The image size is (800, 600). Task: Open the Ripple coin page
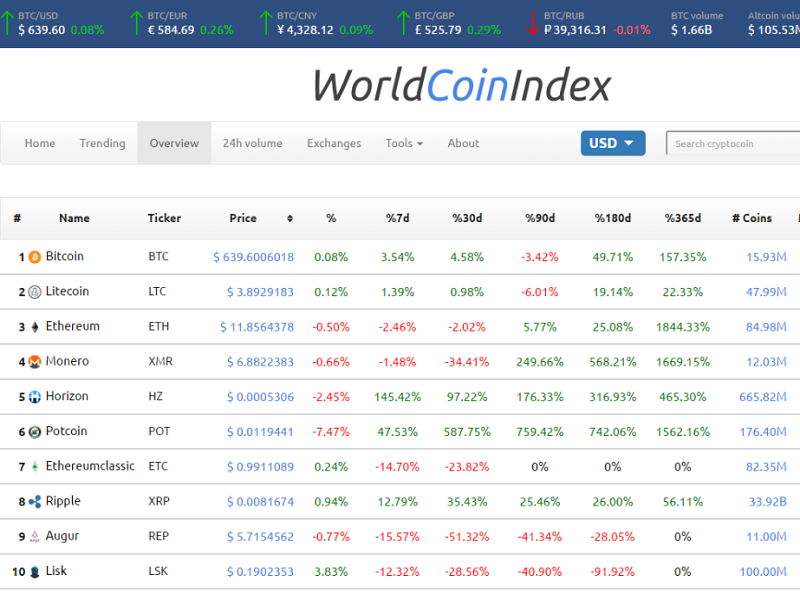63,501
